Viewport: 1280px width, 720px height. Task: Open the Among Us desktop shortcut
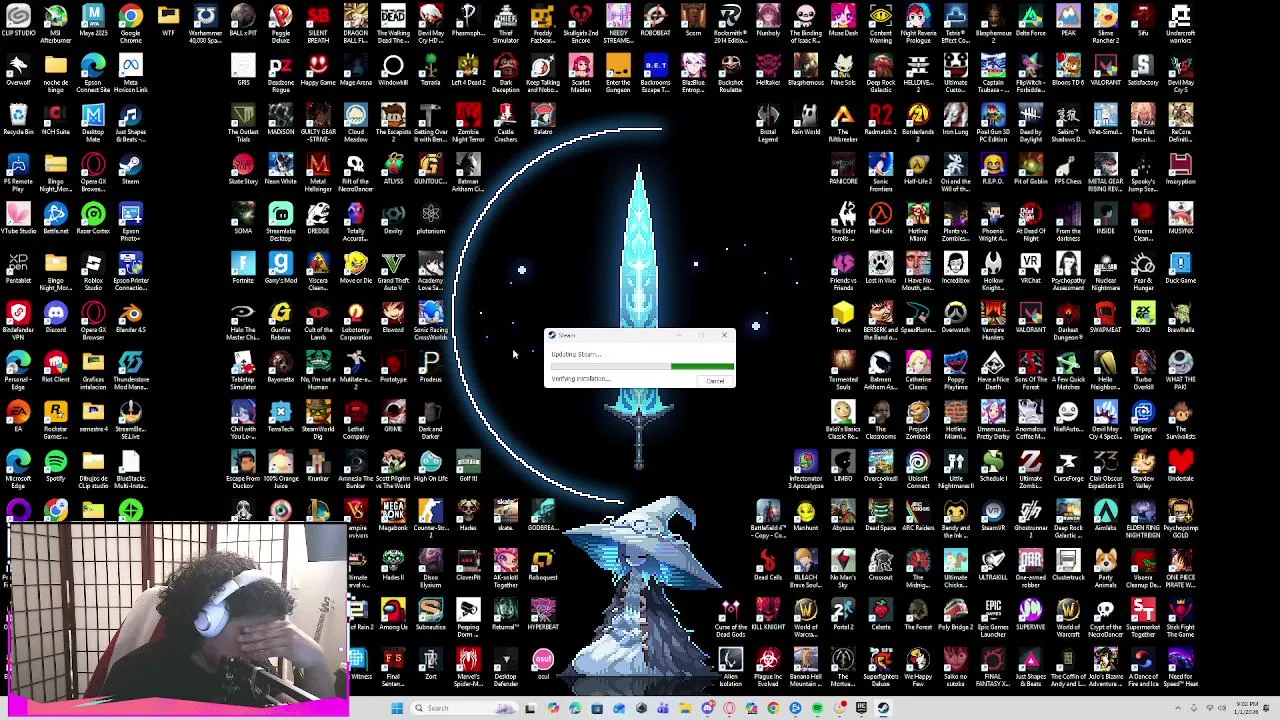click(393, 615)
